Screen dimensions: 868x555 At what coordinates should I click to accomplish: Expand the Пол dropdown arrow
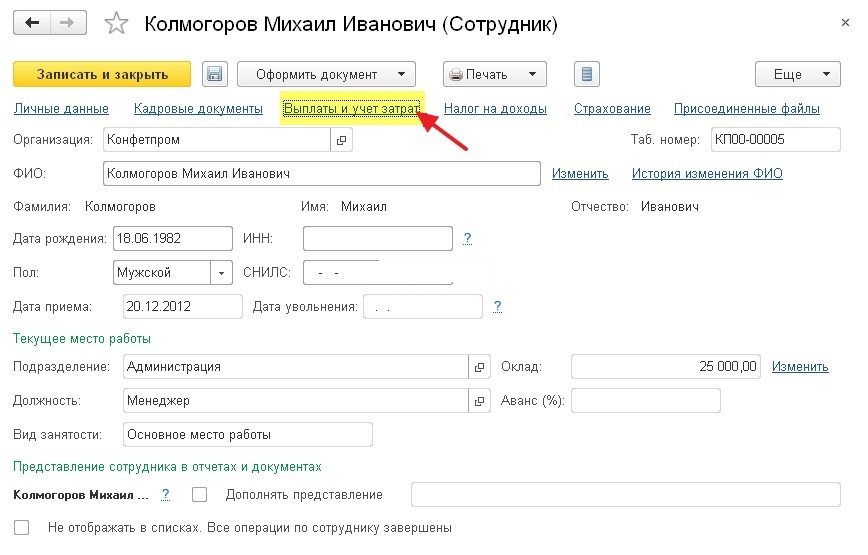221,273
